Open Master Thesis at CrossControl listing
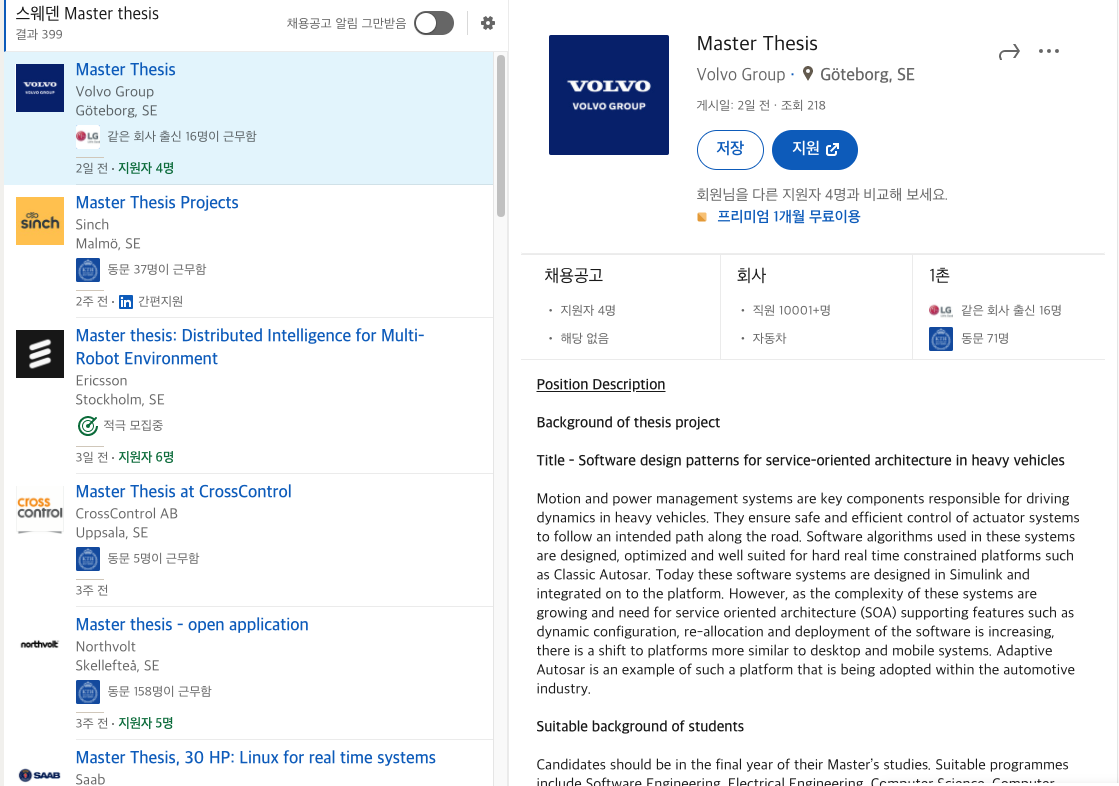Viewport: 1119px width, 786px height. 183,491
